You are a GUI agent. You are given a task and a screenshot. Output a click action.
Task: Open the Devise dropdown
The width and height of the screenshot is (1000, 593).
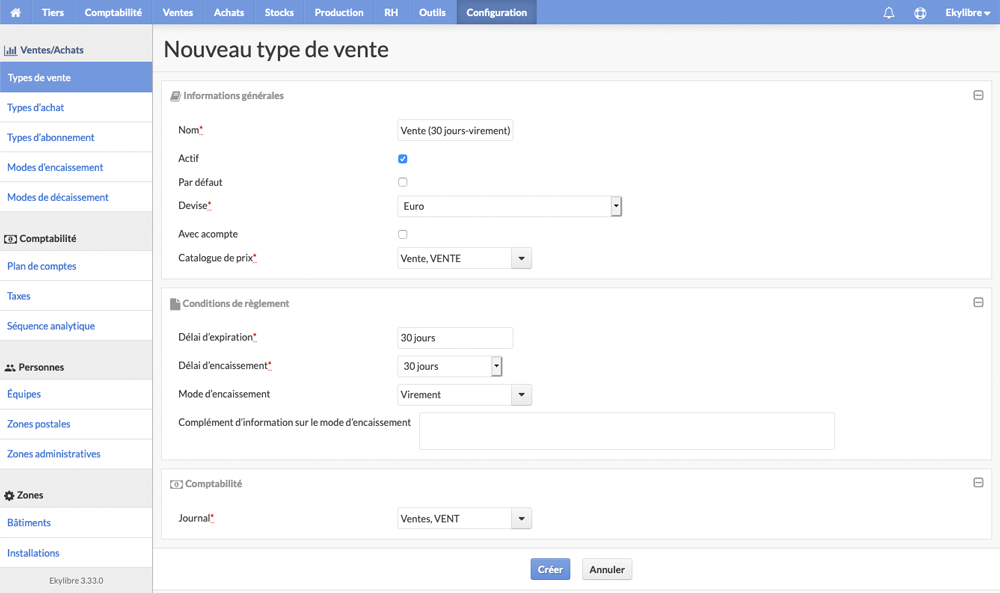coord(510,206)
